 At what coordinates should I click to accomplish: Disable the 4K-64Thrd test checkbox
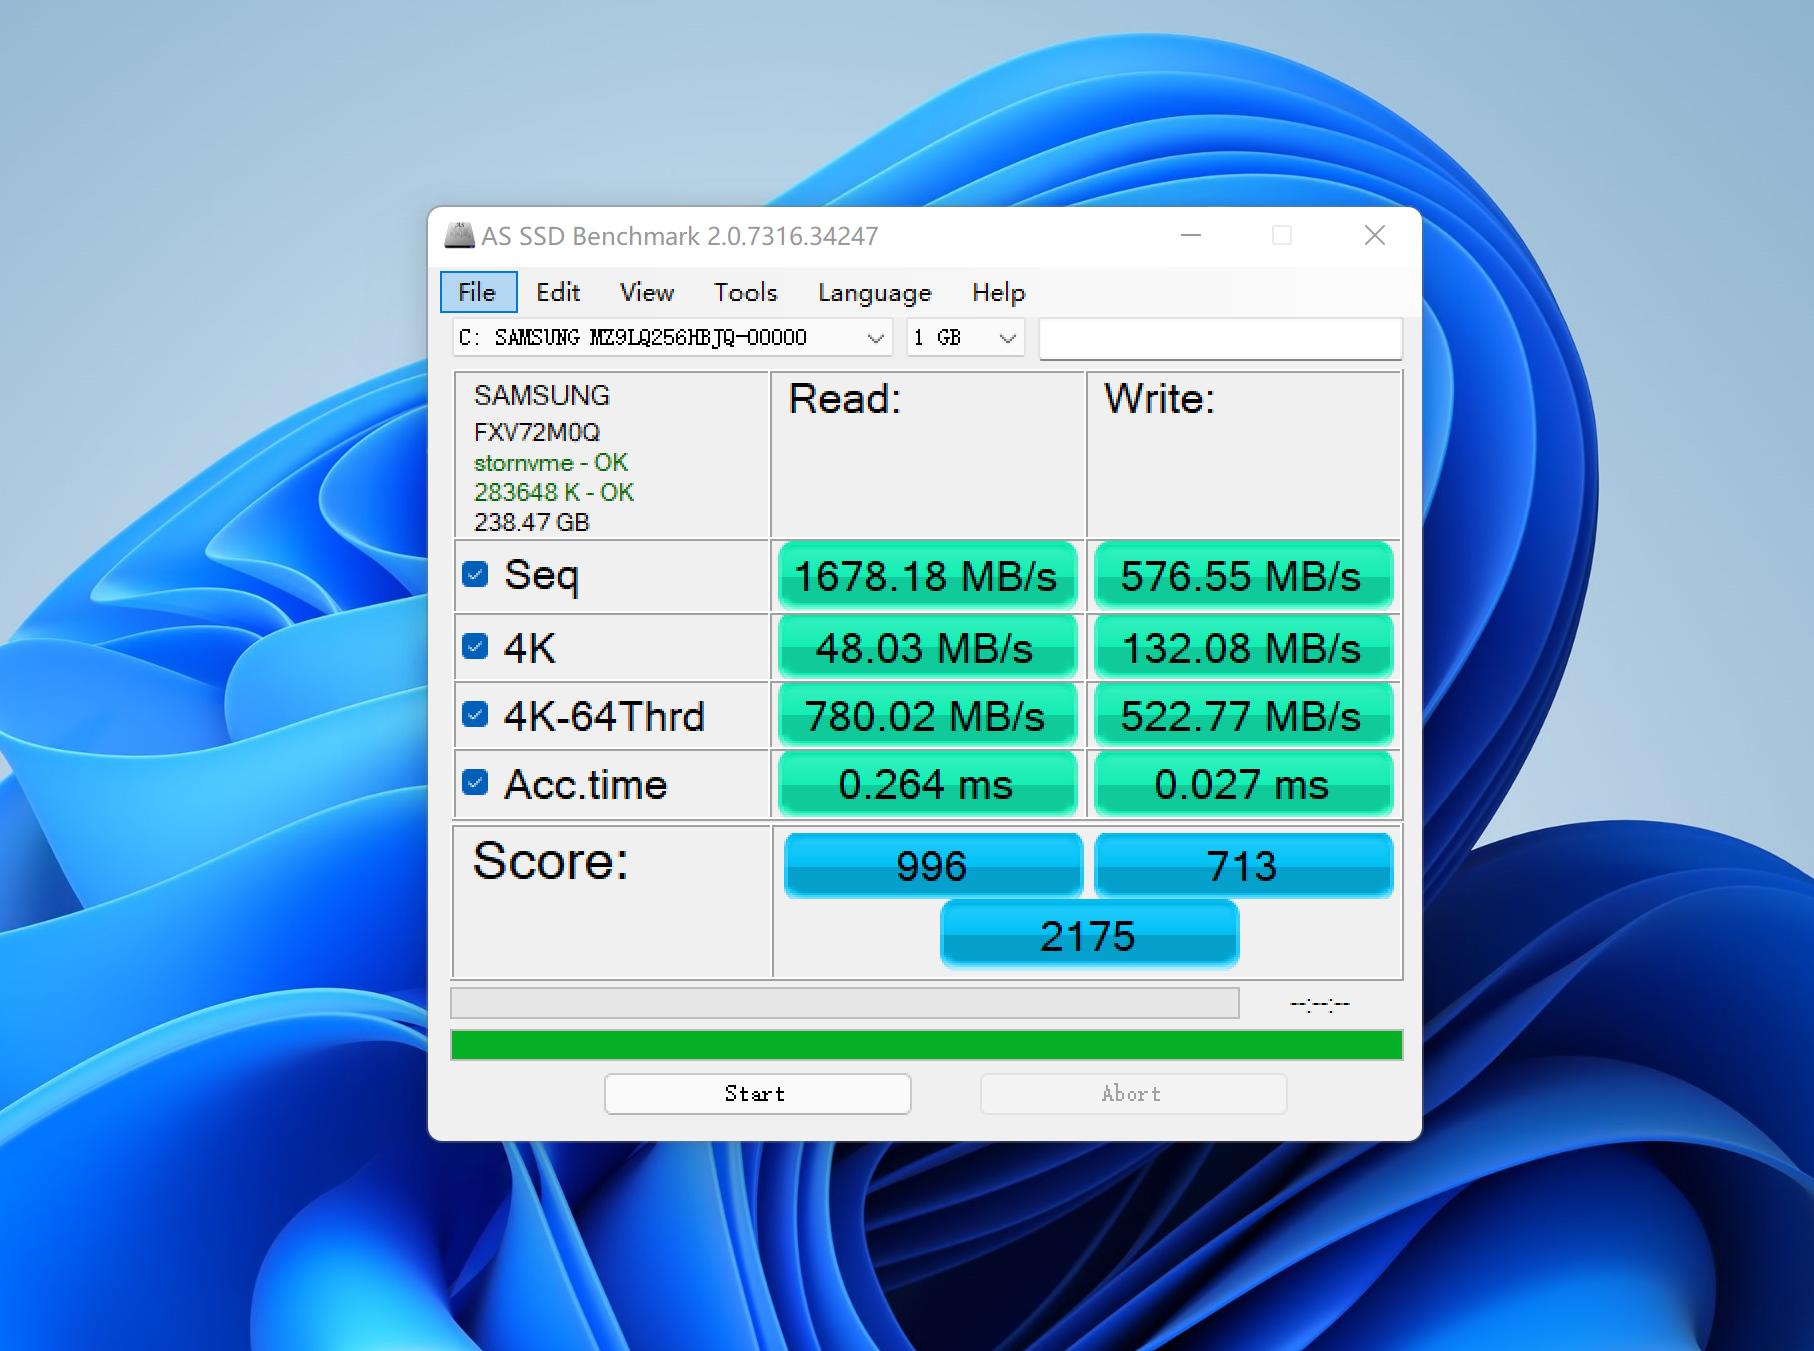475,715
